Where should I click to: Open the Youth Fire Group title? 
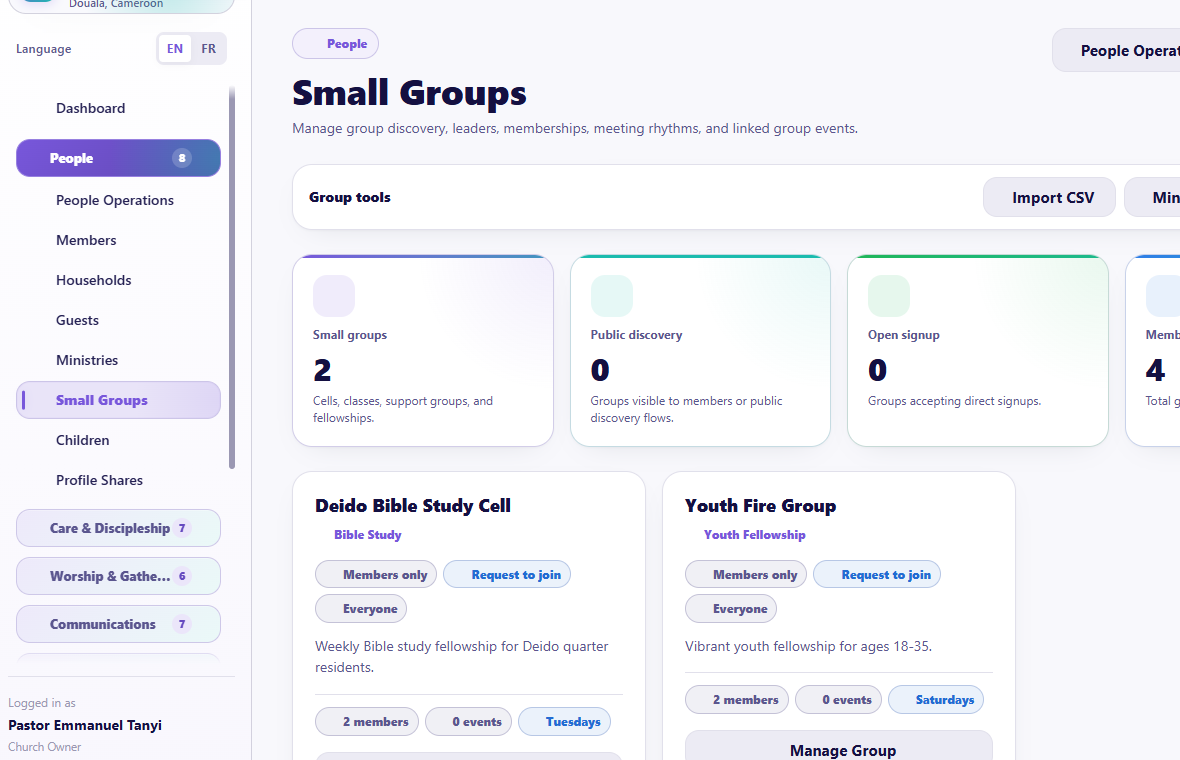pos(760,506)
